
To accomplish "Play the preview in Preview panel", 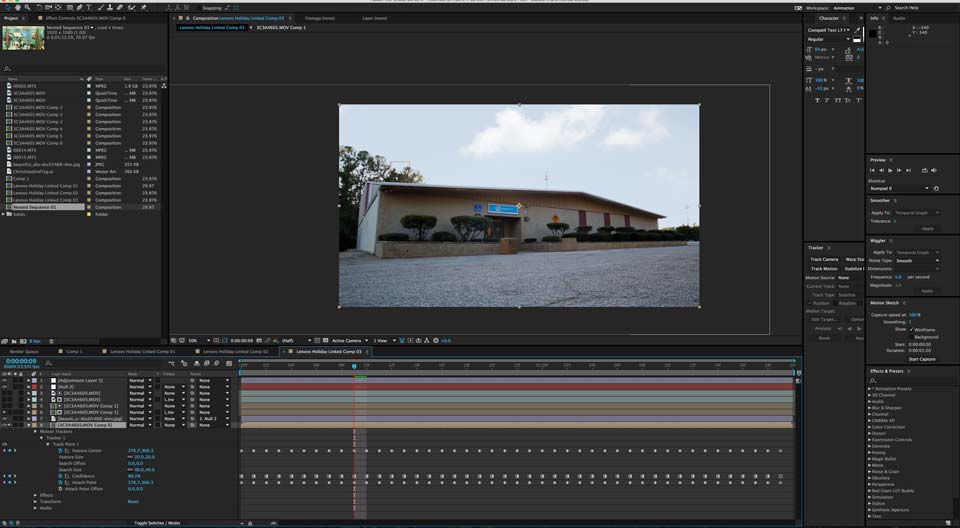I will (890, 170).
